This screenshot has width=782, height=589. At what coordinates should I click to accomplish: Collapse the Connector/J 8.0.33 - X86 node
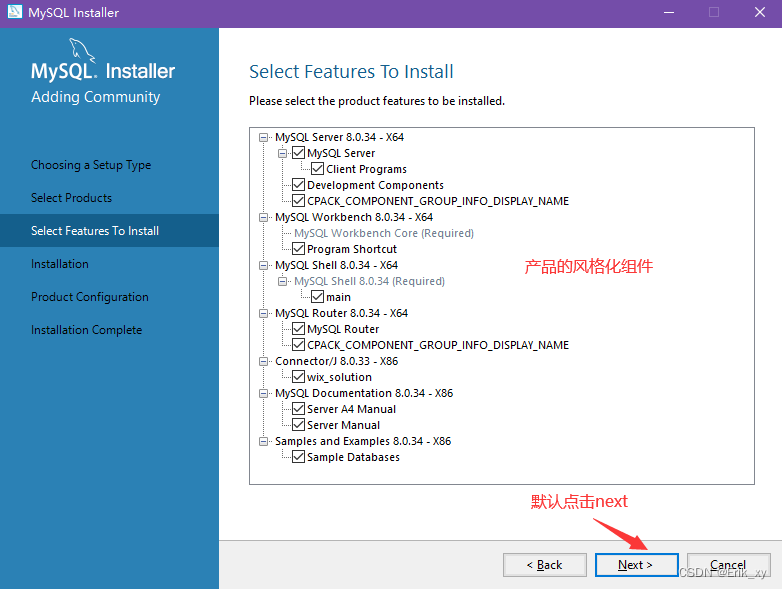point(263,361)
